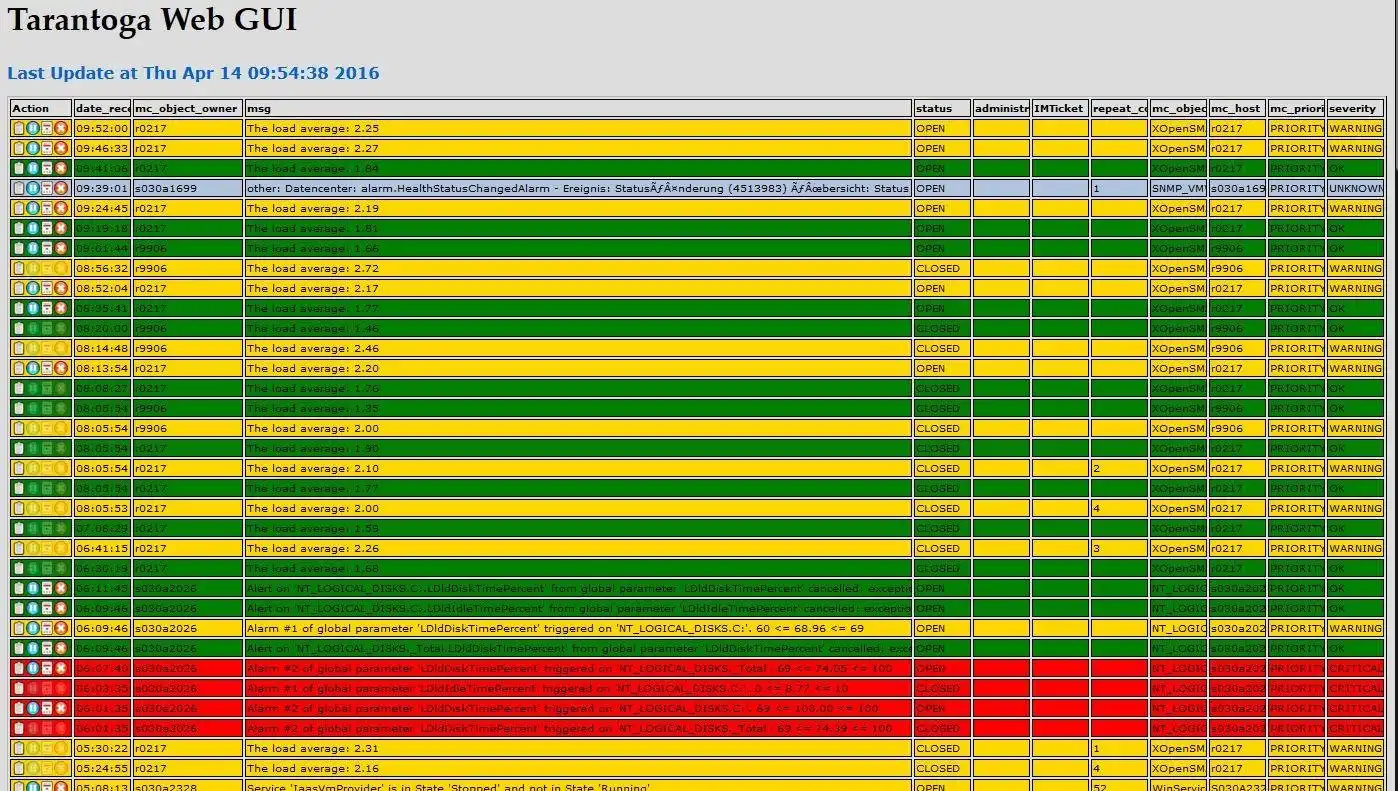Click the blue pause icon in 09:24:45 row
Screen dimensions: 1398x791
coord(33,208)
